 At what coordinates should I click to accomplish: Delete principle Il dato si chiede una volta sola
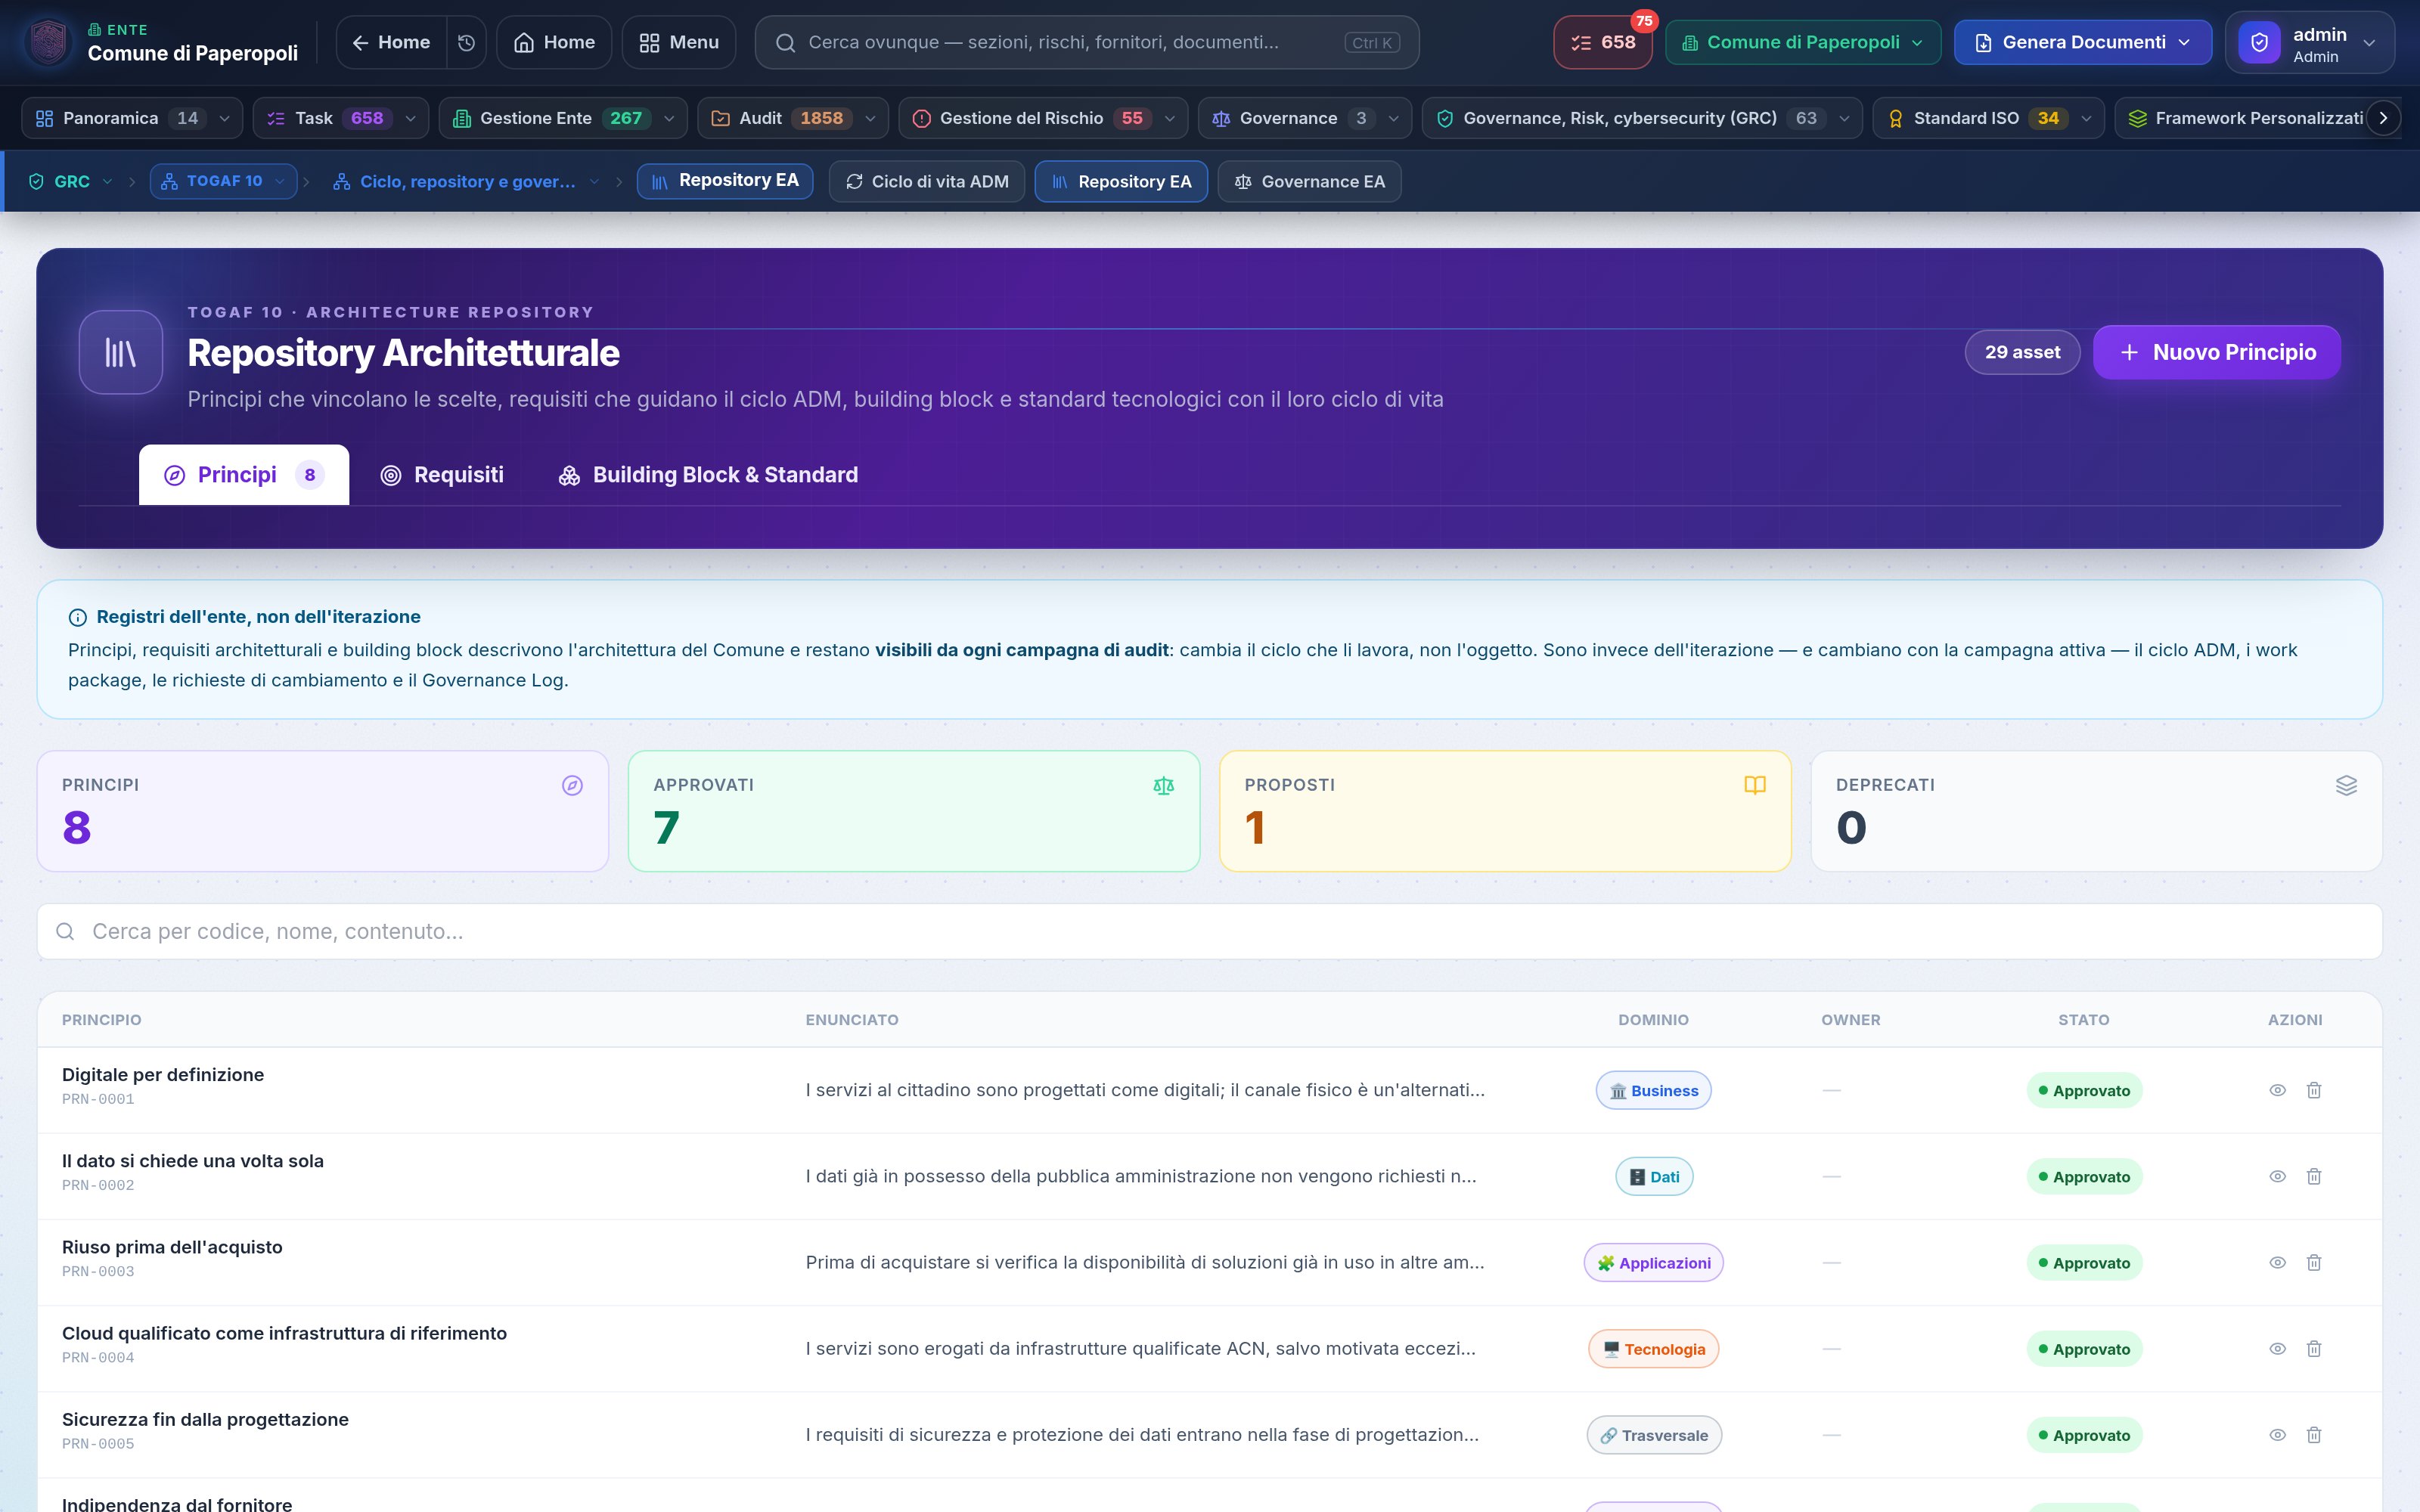2314,1176
